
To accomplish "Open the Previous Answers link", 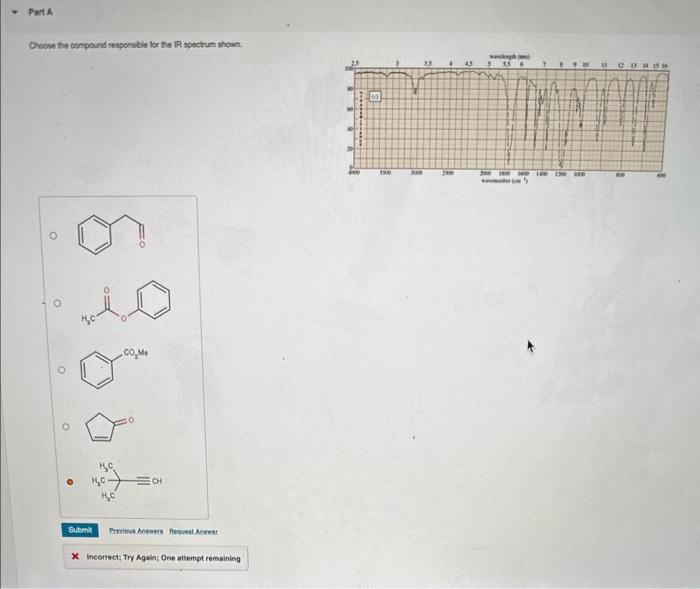I will [x=136, y=531].
